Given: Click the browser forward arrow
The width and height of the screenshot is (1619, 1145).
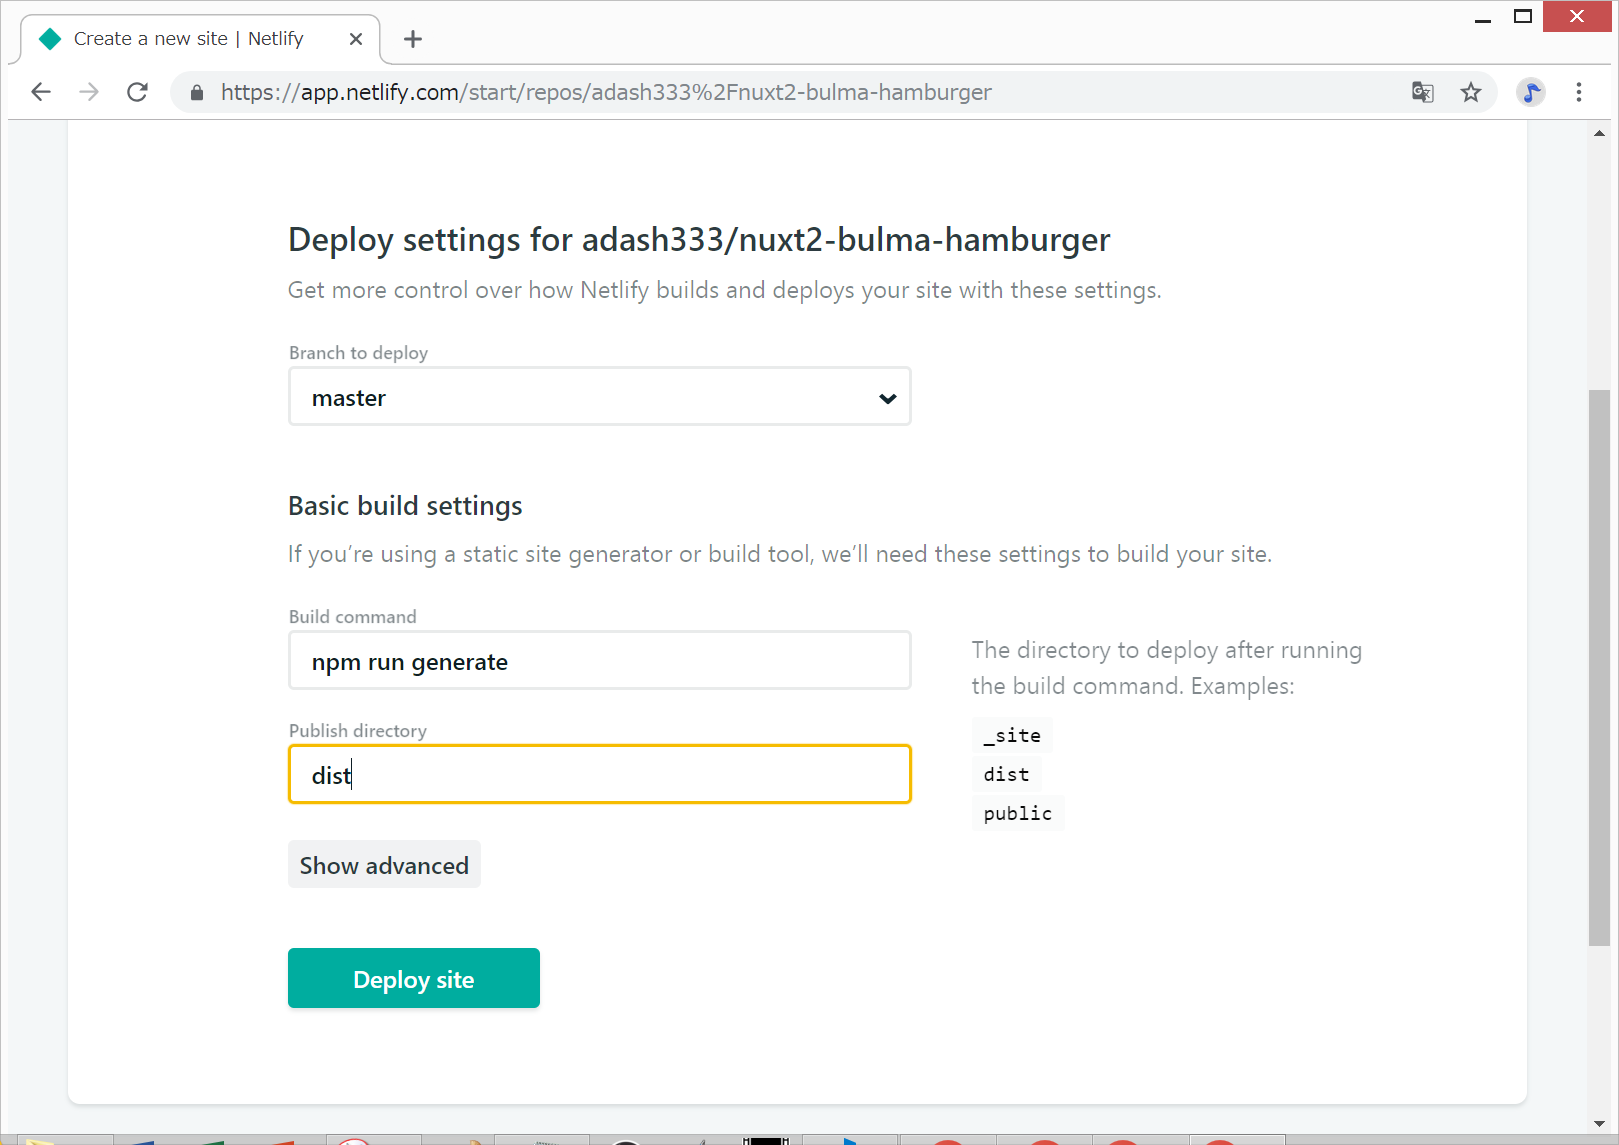Looking at the screenshot, I should pos(89,92).
